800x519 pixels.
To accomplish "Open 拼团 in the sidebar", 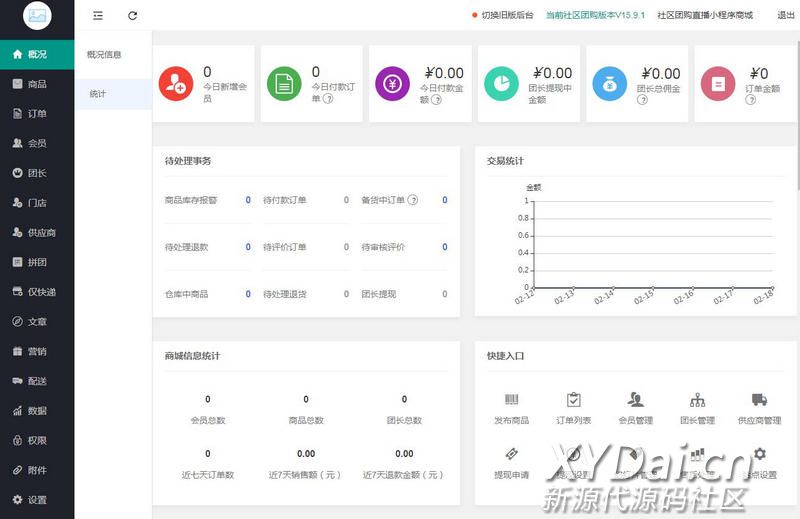I will (37, 262).
